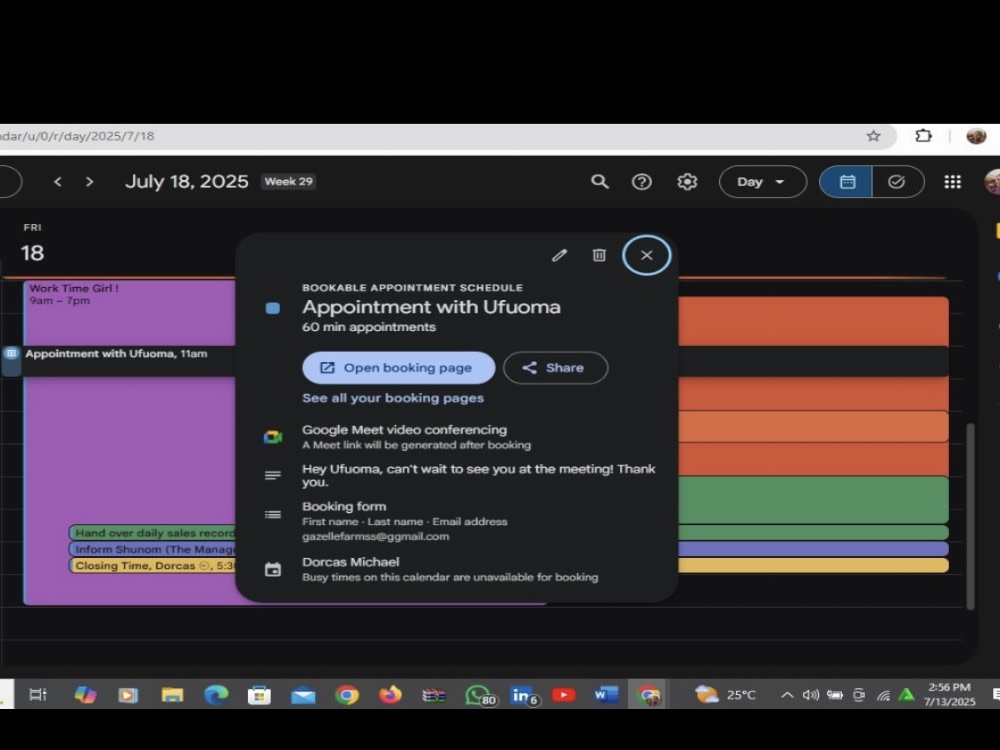Open Task View in the taskbar
Viewport: 1000px width, 750px height.
[38, 695]
